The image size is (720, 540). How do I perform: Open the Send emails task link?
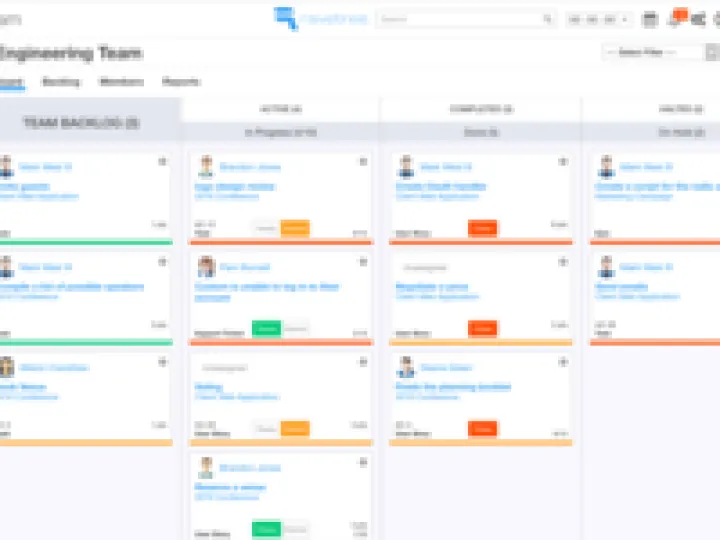622,287
